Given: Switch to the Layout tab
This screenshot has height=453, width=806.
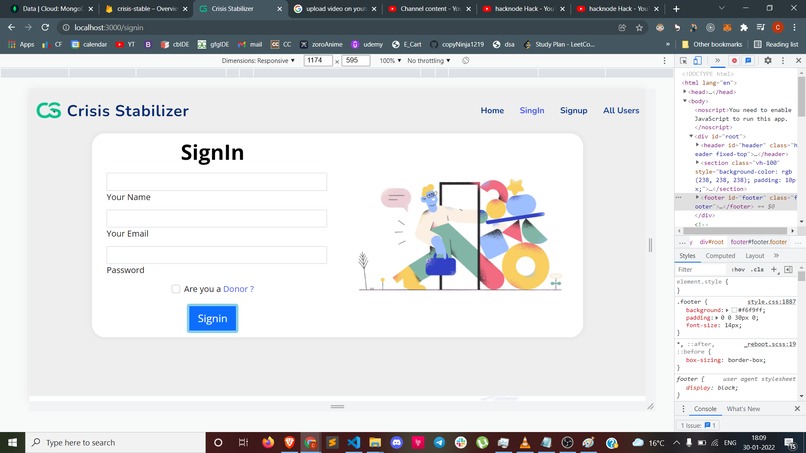Looking at the screenshot, I should click(755, 256).
